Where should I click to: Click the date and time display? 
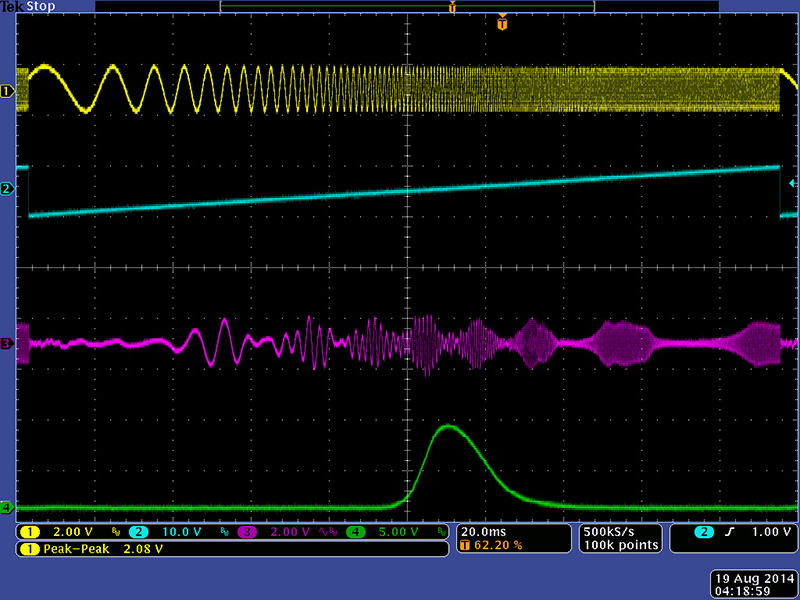pos(754,585)
